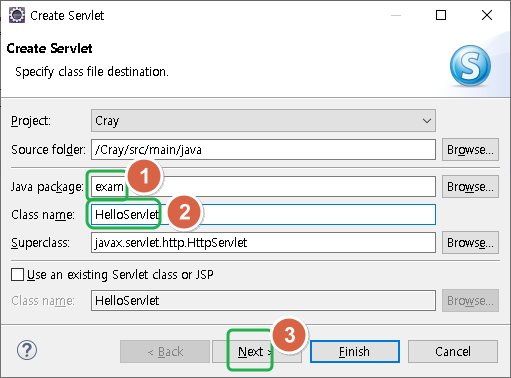Viewport: 511px width, 378px height.
Task: Click the Java package field containing exam
Action: pos(263,187)
